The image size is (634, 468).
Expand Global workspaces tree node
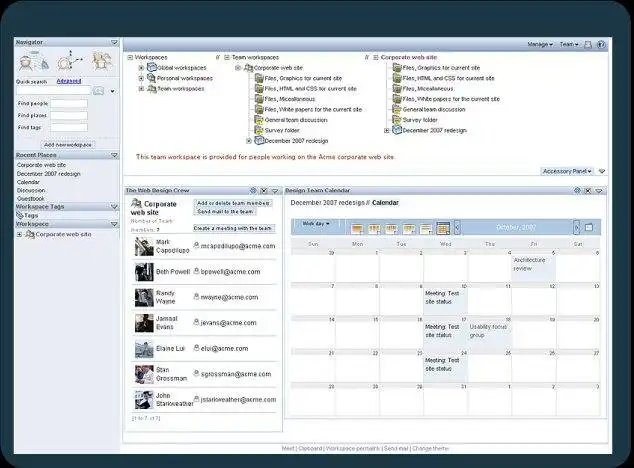point(141,68)
